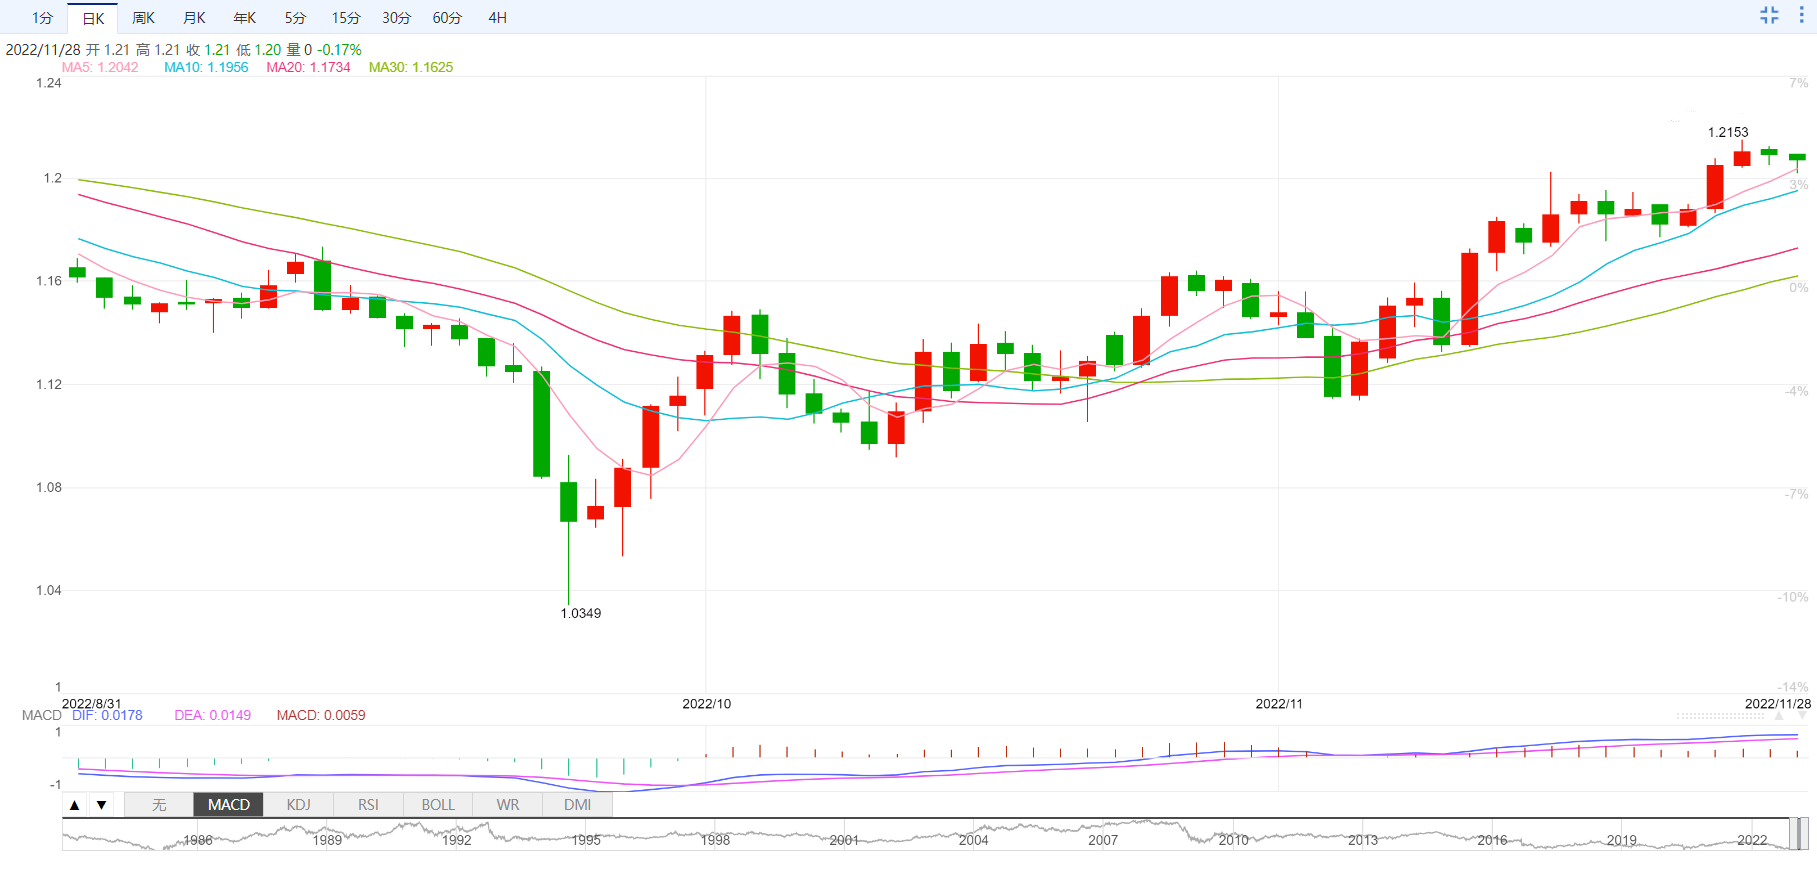
Task: Click year 2019 on the overview timeline
Action: pyautogui.click(x=1622, y=840)
